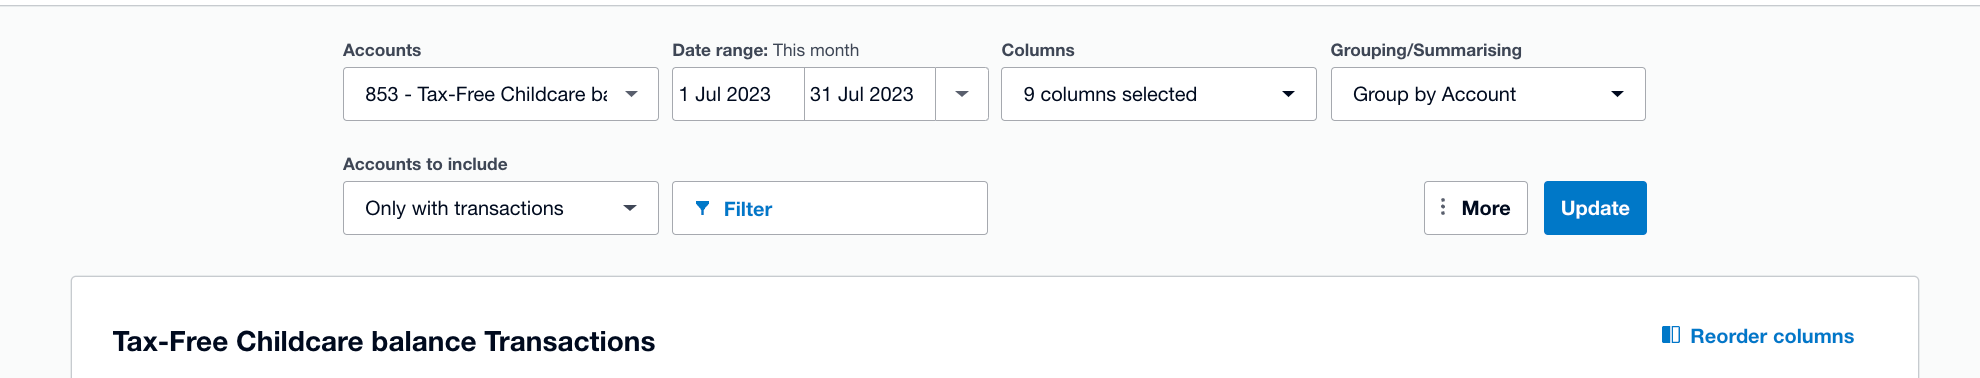Image resolution: width=1980 pixels, height=378 pixels.
Task: Open the More options button
Action: pos(1475,208)
